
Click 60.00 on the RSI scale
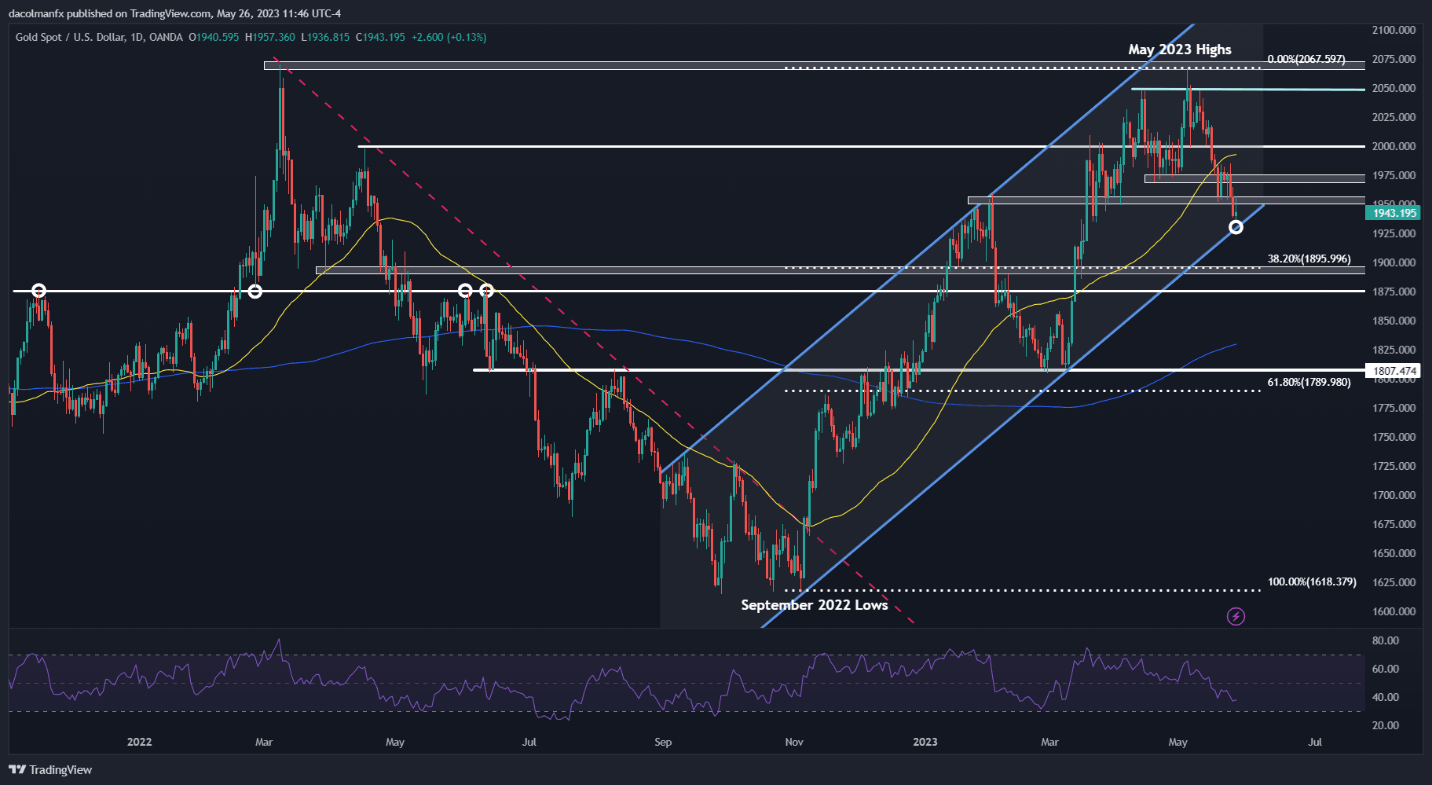(x=1384, y=669)
